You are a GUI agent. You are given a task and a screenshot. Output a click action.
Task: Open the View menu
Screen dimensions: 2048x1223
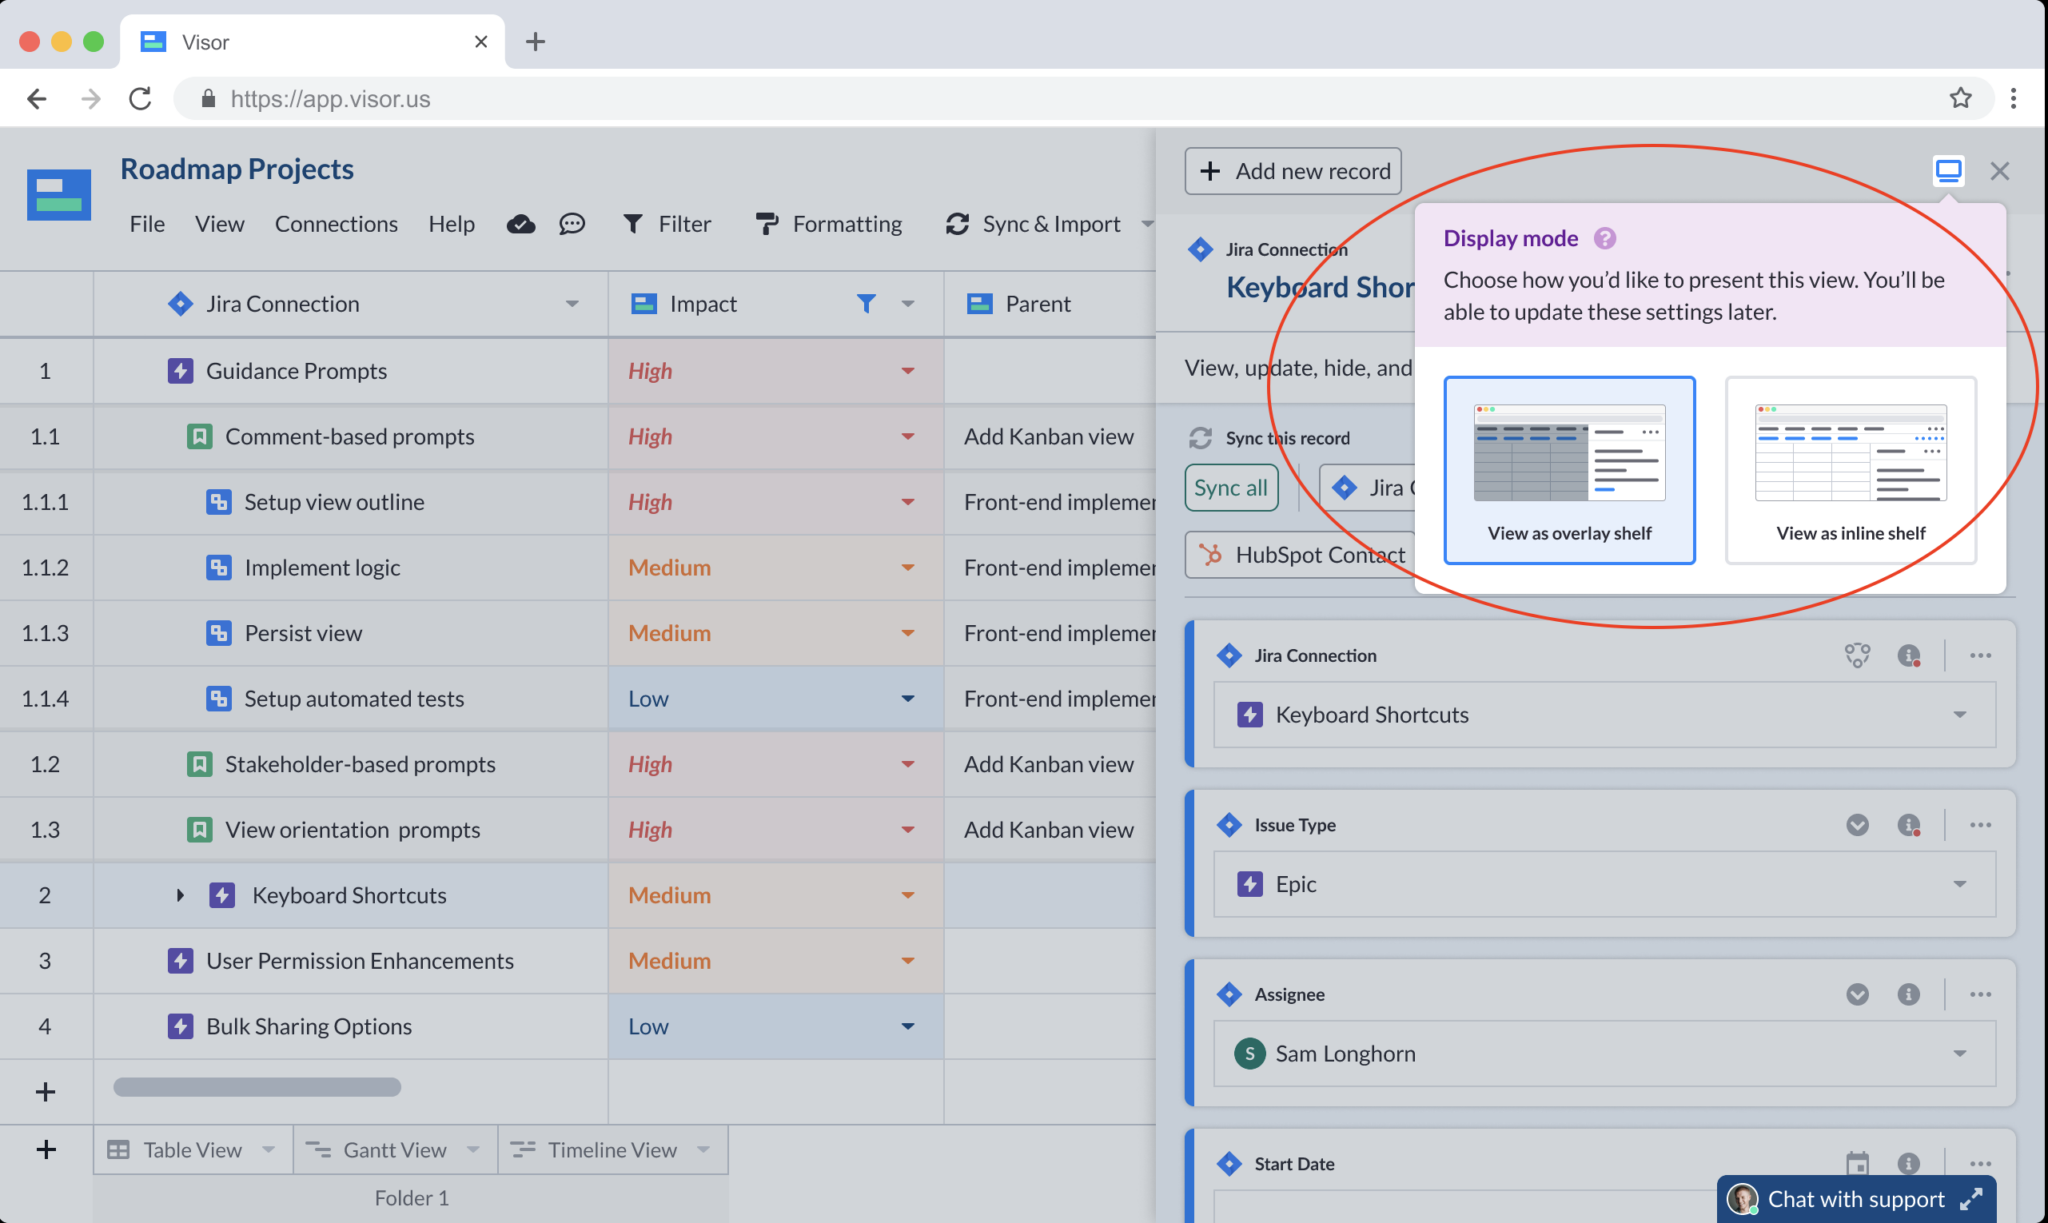[219, 224]
